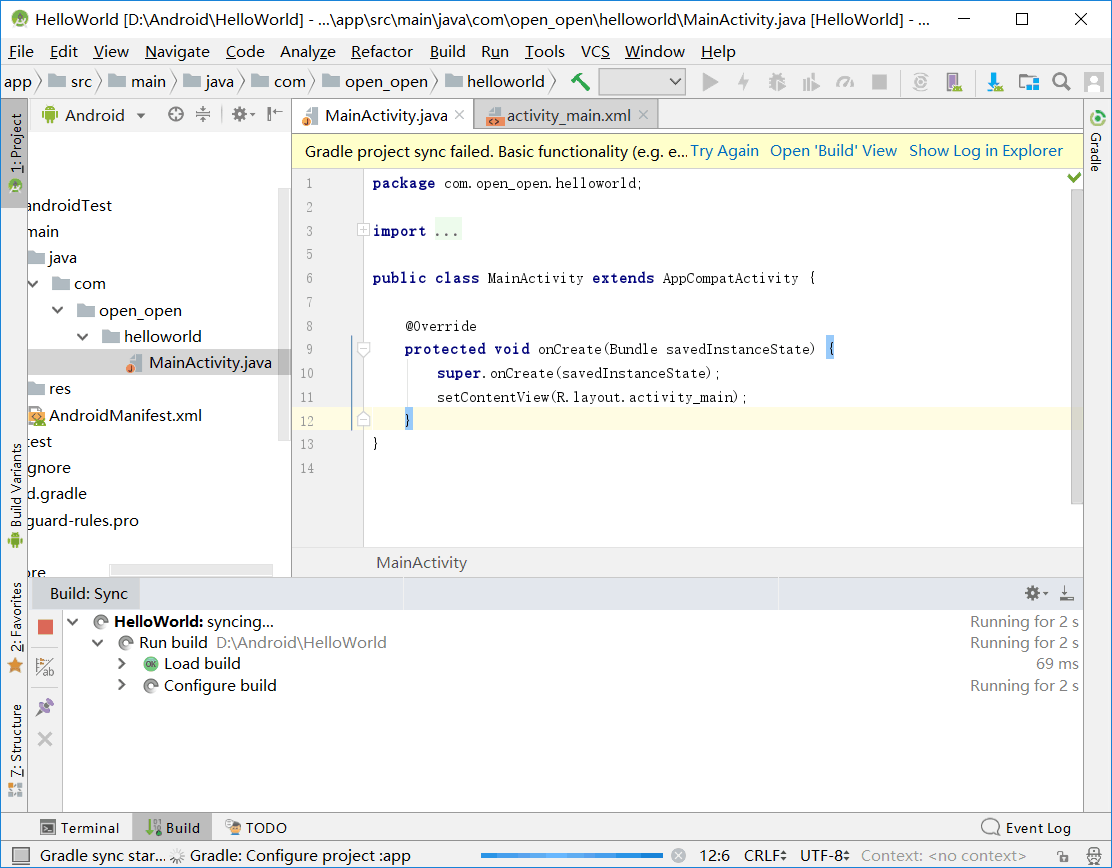Open the Refactor menu

click(382, 52)
